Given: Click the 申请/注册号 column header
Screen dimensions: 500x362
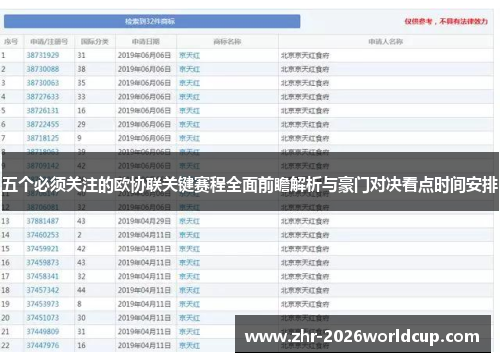Looking at the screenshot, I should [49, 42].
